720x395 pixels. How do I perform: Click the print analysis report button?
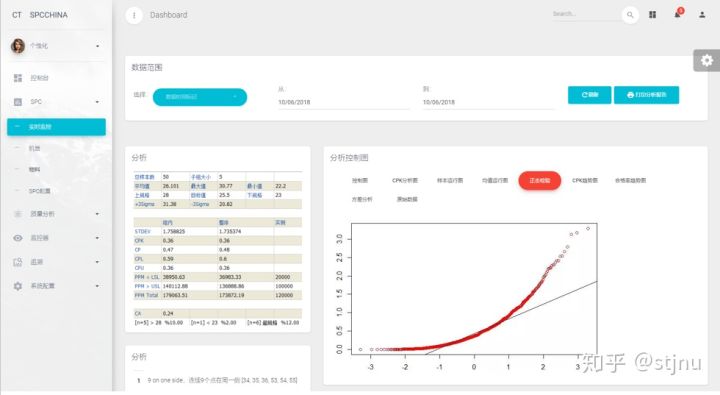(x=646, y=95)
